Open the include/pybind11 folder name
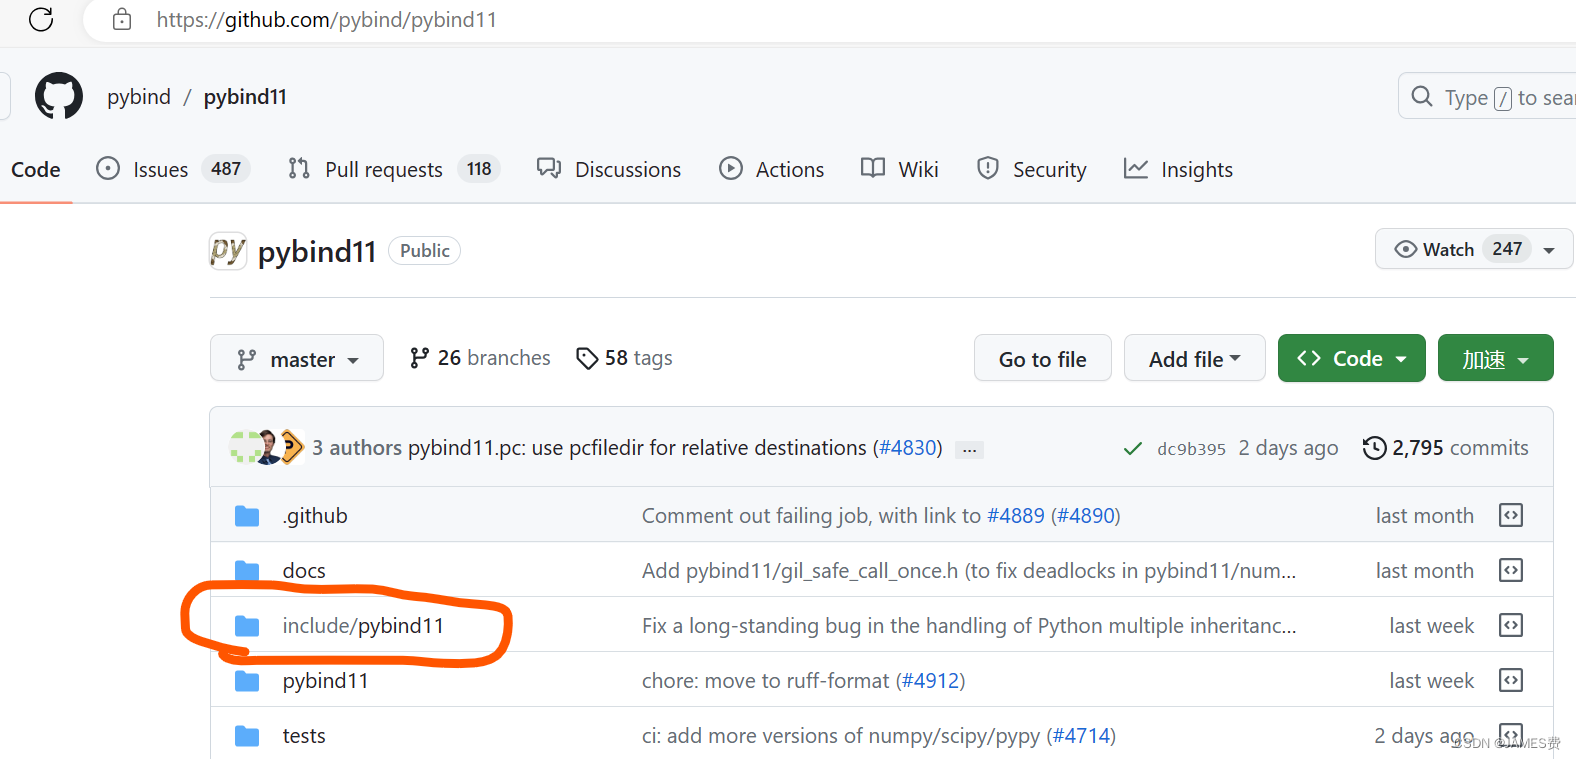 [363, 626]
